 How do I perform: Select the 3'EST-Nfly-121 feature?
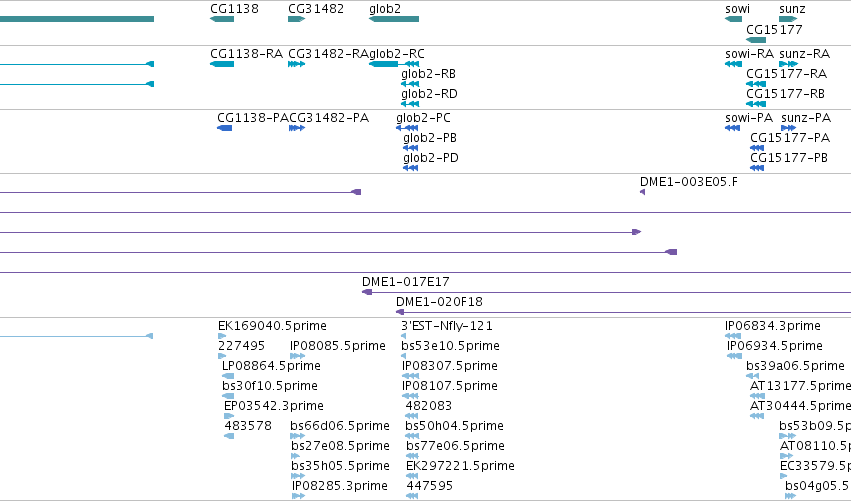pyautogui.click(x=403, y=337)
